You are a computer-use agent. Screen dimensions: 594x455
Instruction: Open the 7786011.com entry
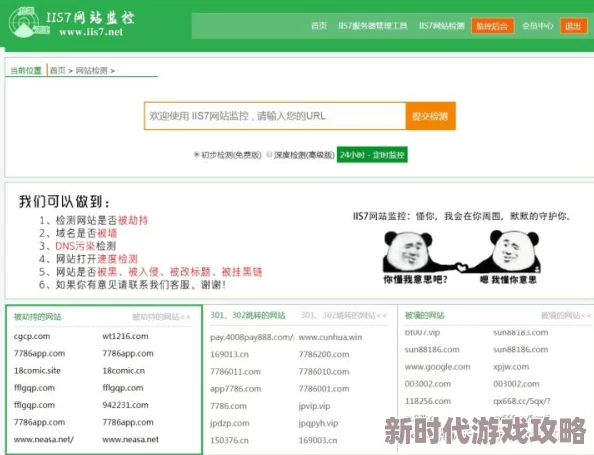coord(235,372)
